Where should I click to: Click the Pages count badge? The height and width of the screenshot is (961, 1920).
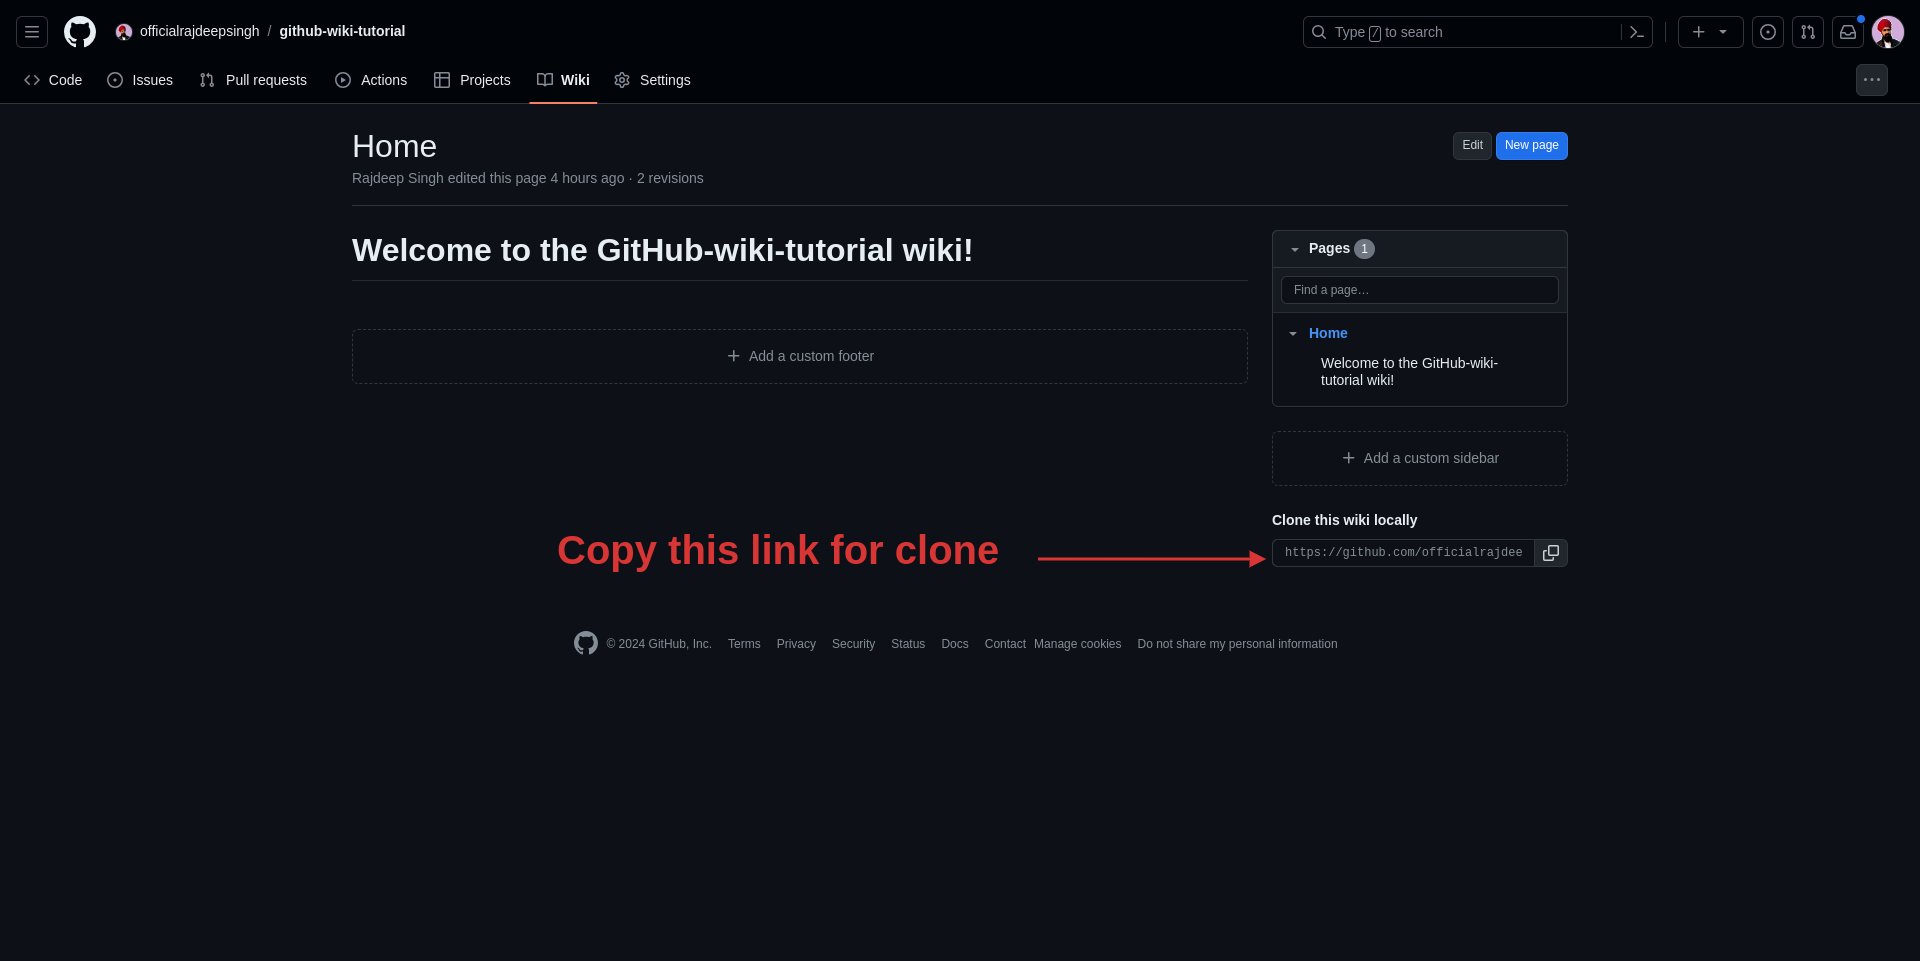1364,249
